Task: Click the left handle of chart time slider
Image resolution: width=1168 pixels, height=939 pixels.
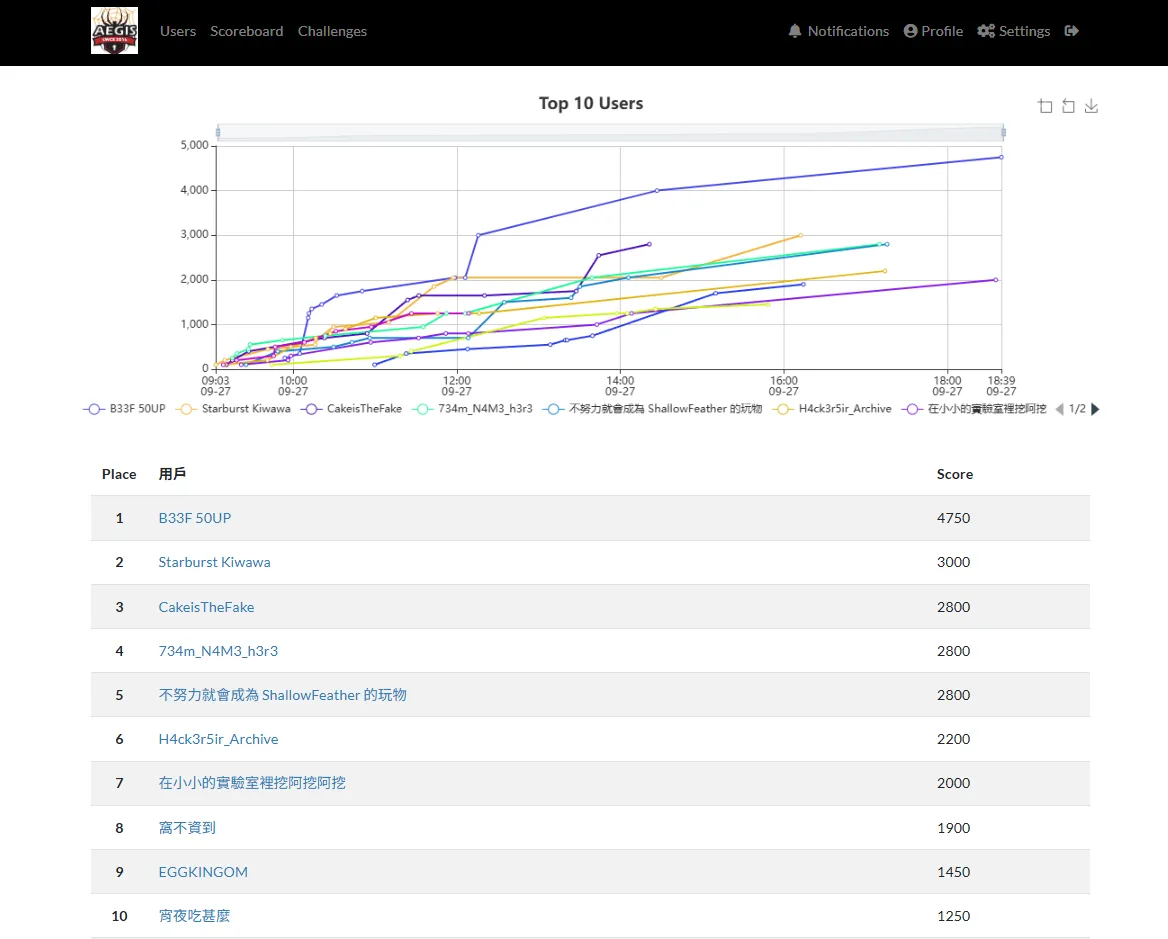Action: click(x=217, y=133)
